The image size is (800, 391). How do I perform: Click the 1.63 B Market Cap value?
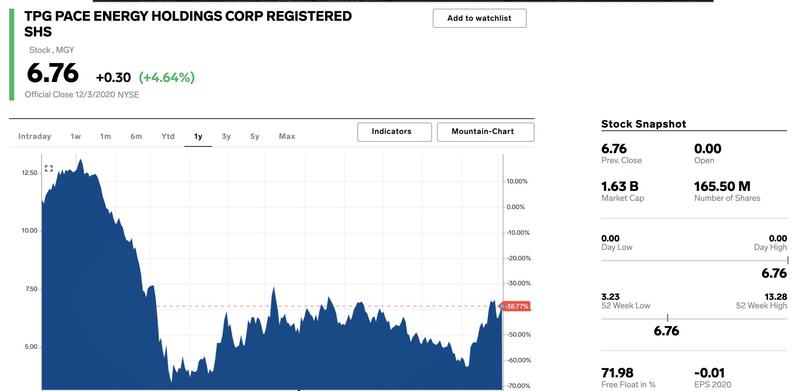tap(619, 186)
